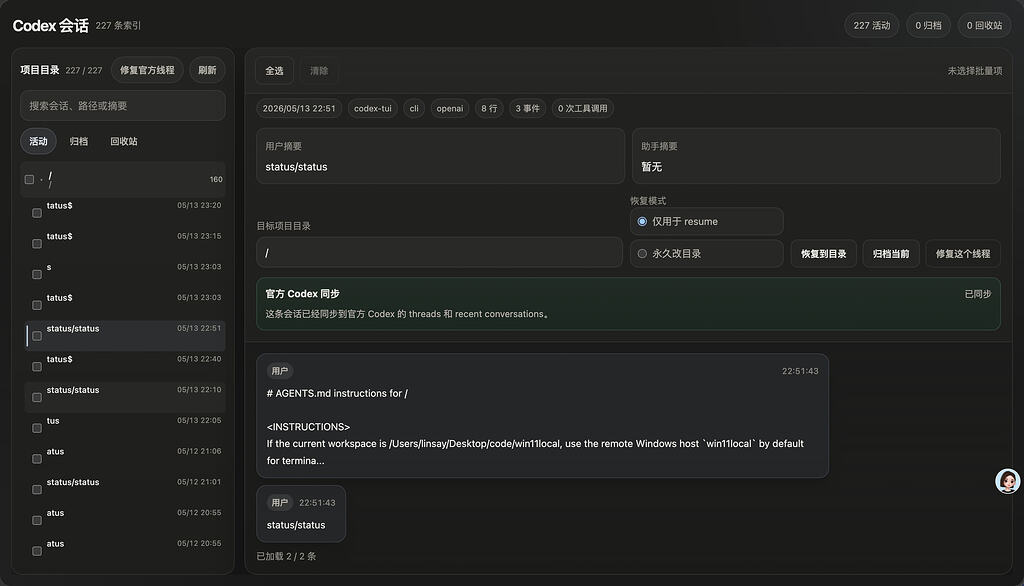Open the tatus$ session dated 05/13 23:03

[x=126, y=304]
